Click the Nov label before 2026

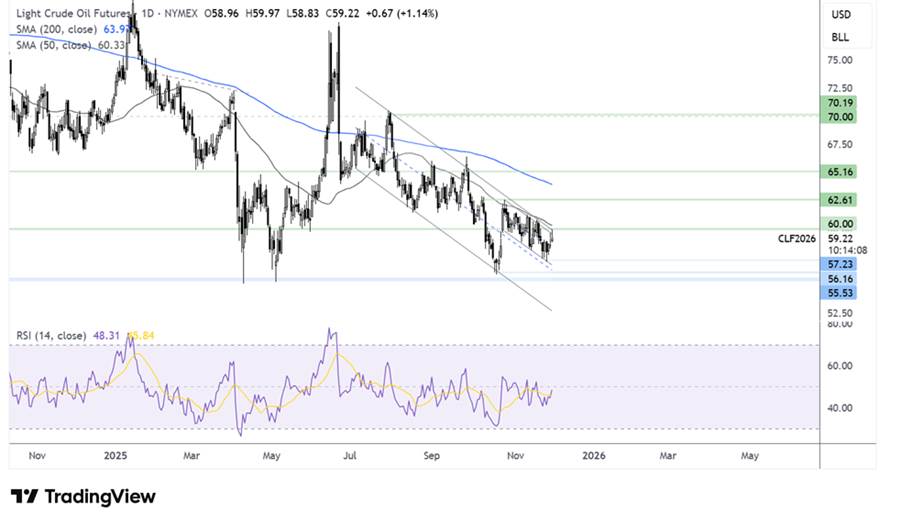(515, 456)
